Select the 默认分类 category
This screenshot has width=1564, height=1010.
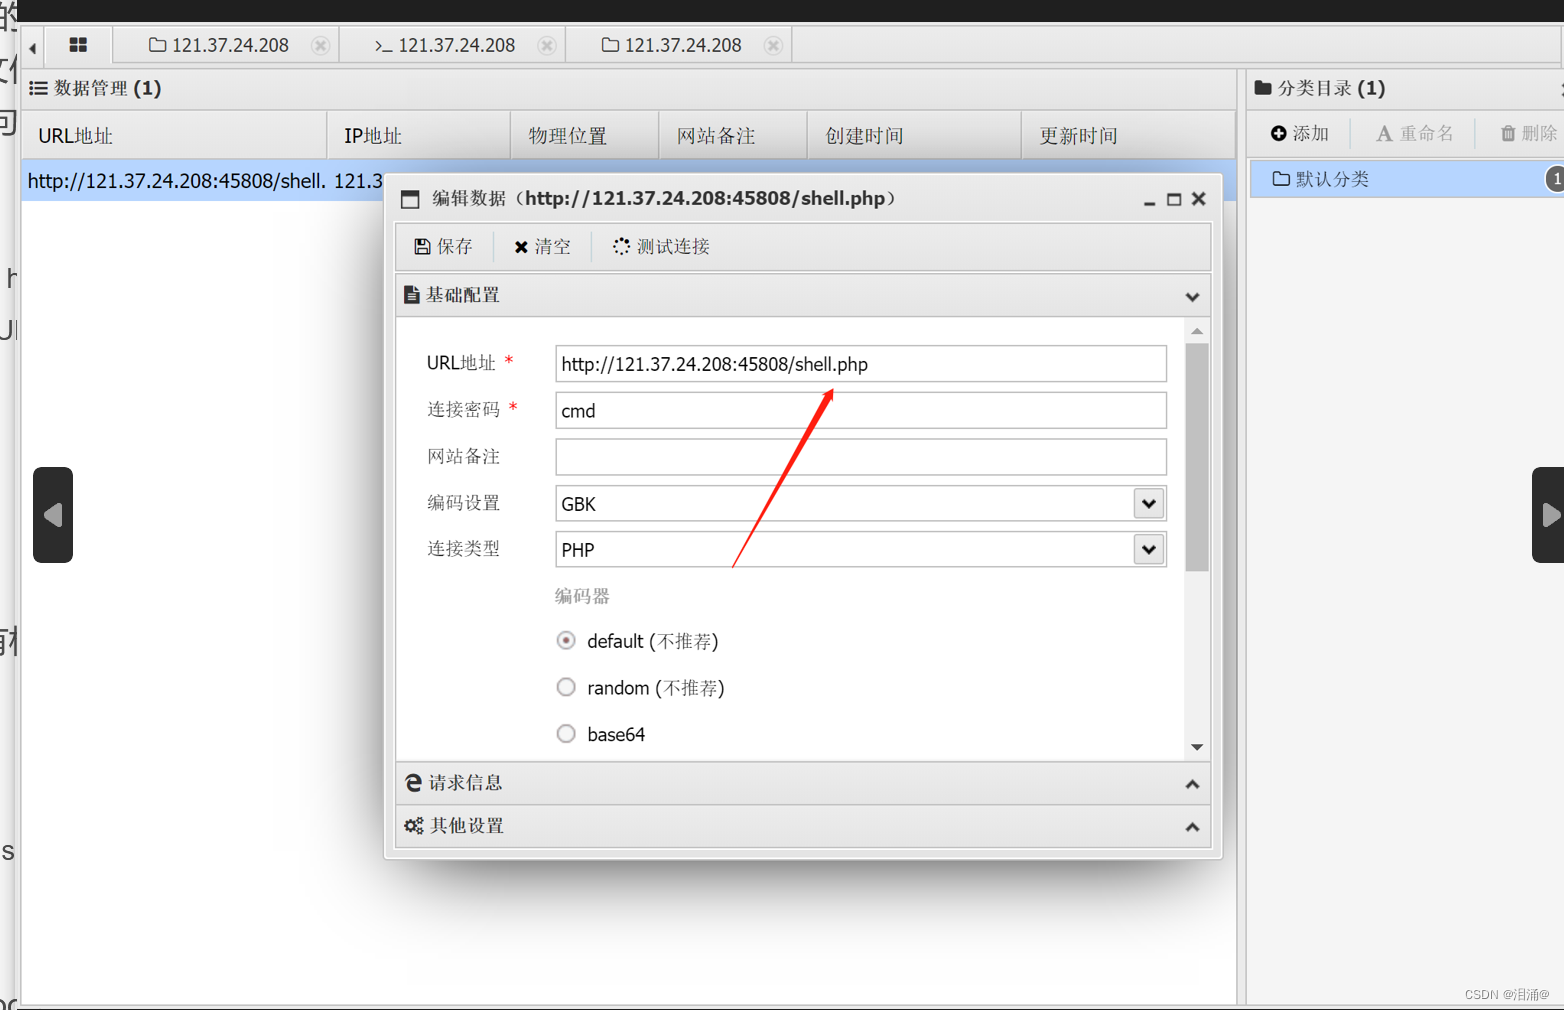pos(1405,179)
